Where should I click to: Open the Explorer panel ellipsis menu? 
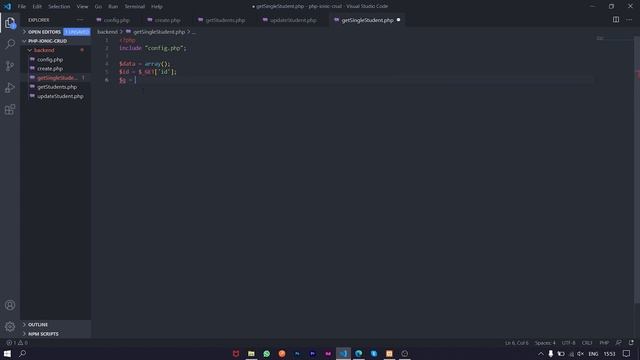tap(80, 20)
